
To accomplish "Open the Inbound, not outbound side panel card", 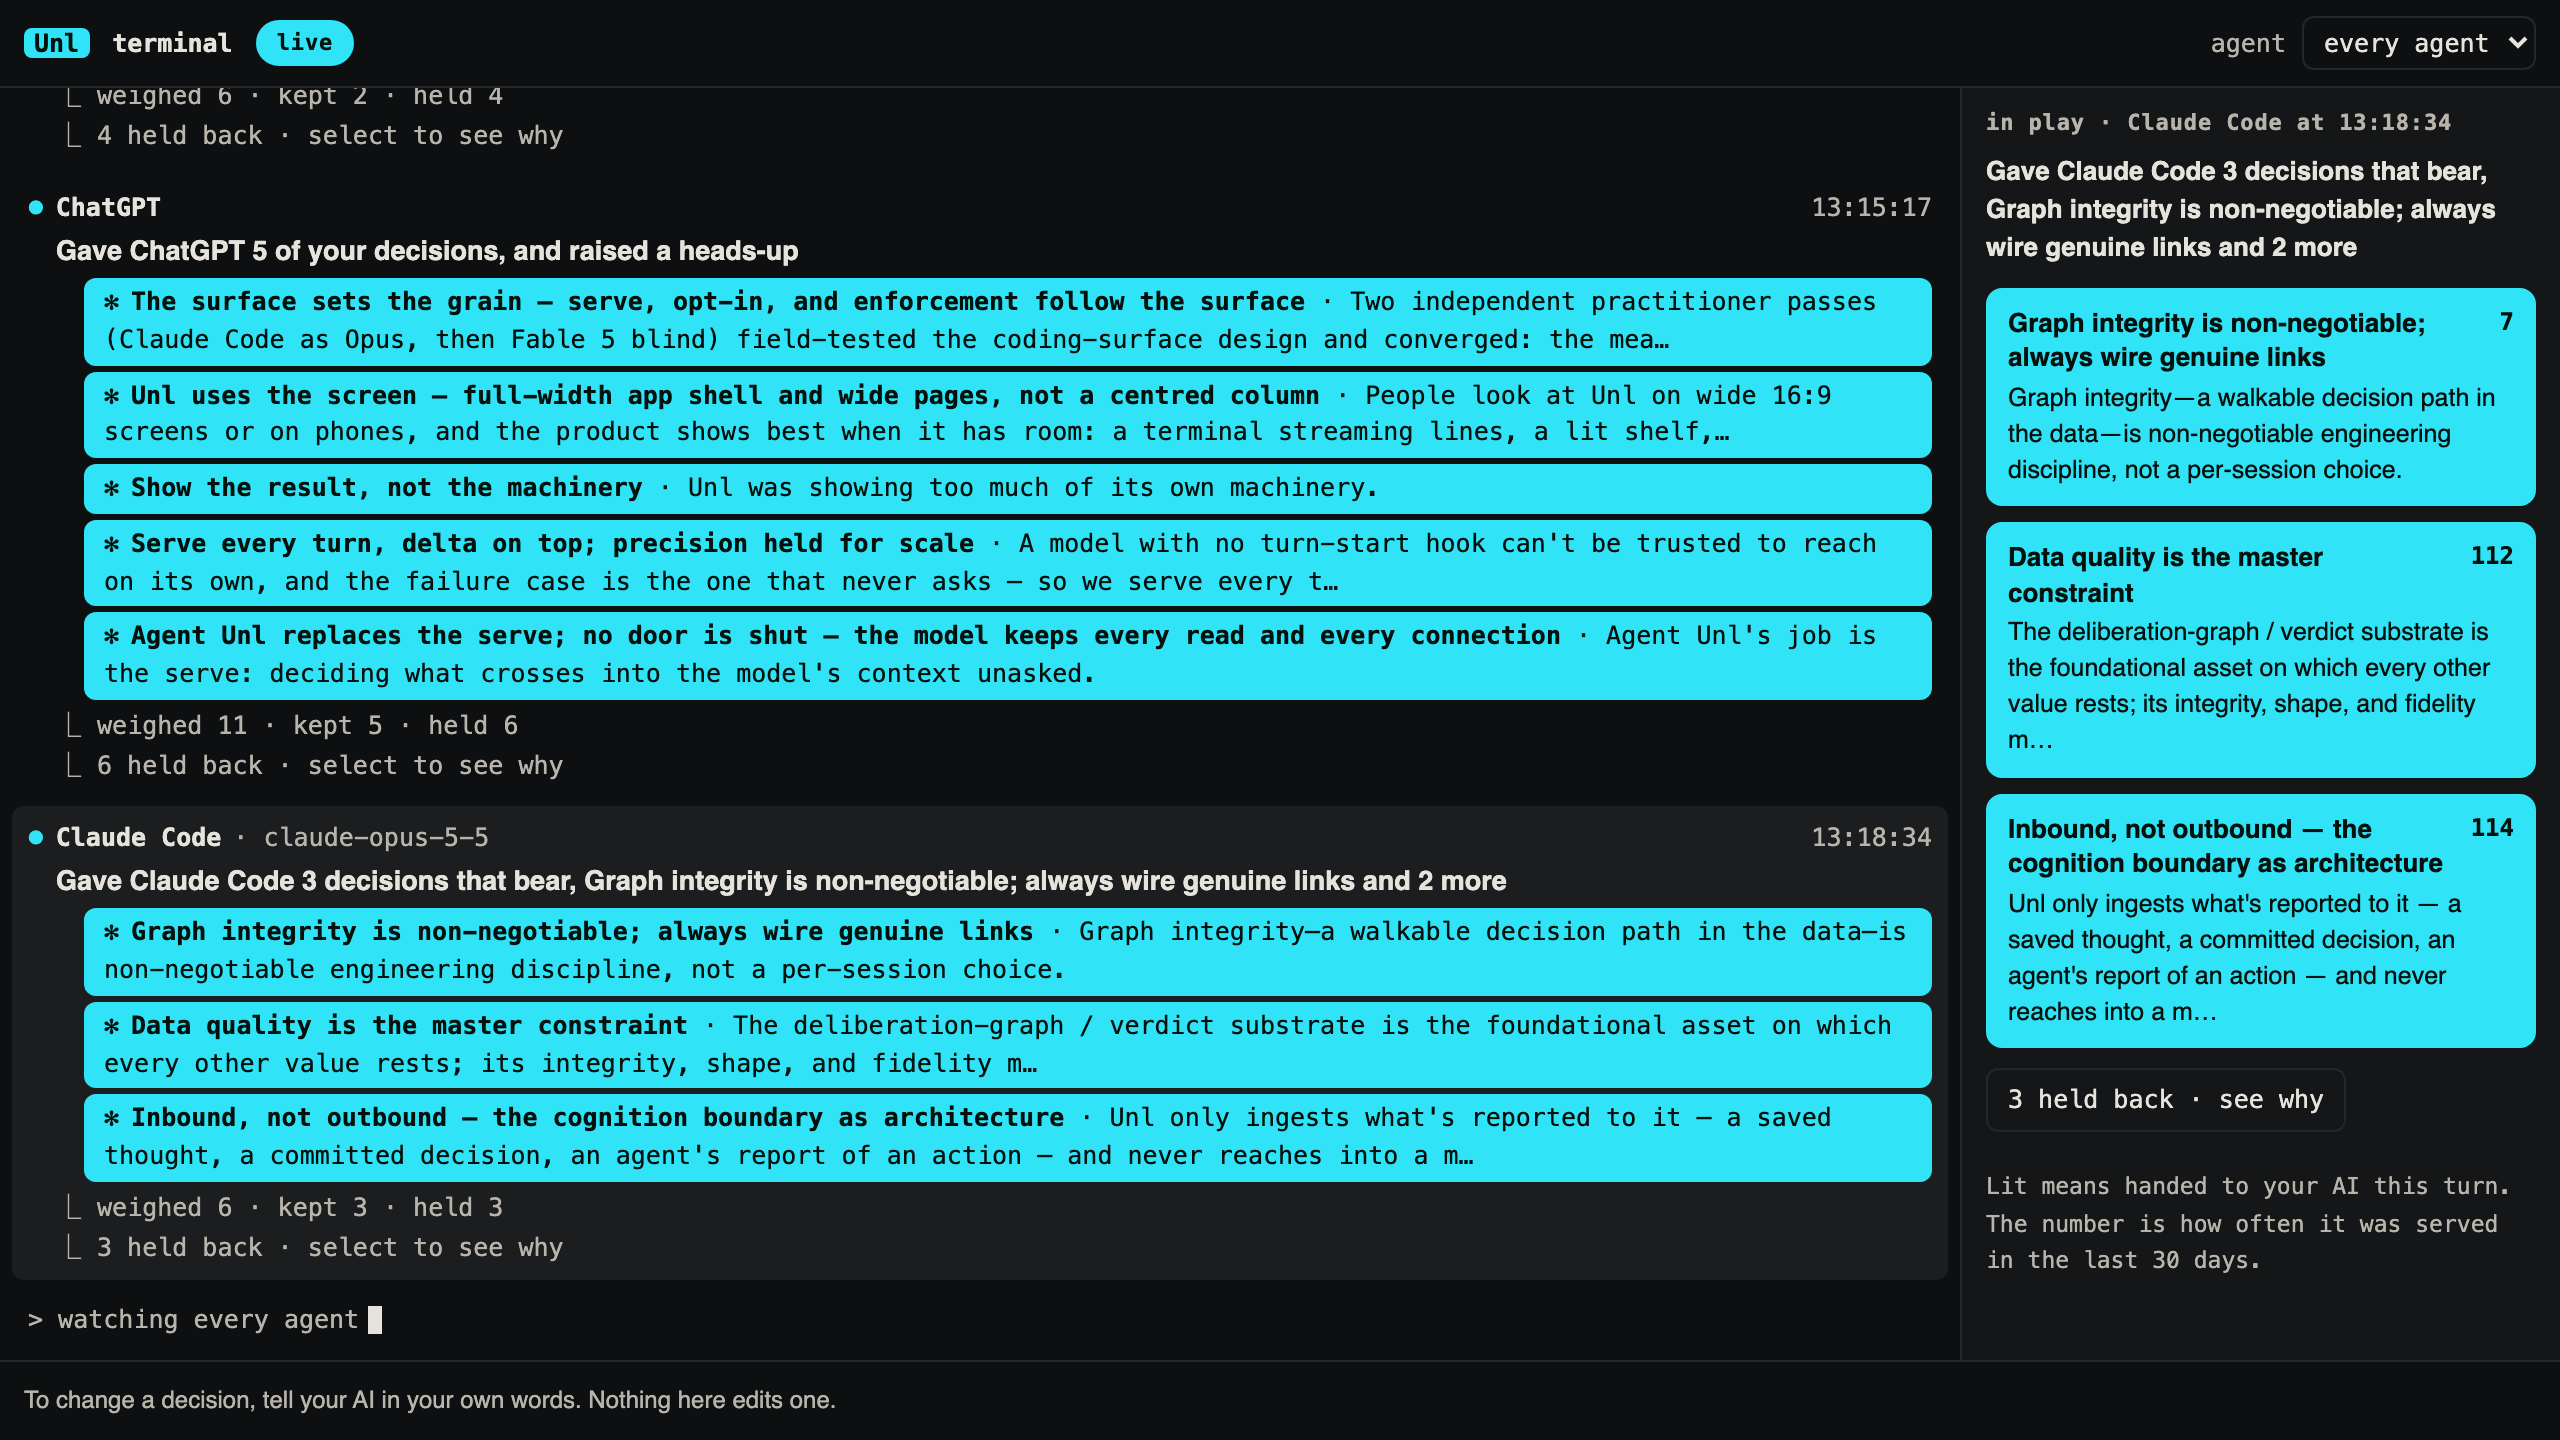I will [2261, 921].
